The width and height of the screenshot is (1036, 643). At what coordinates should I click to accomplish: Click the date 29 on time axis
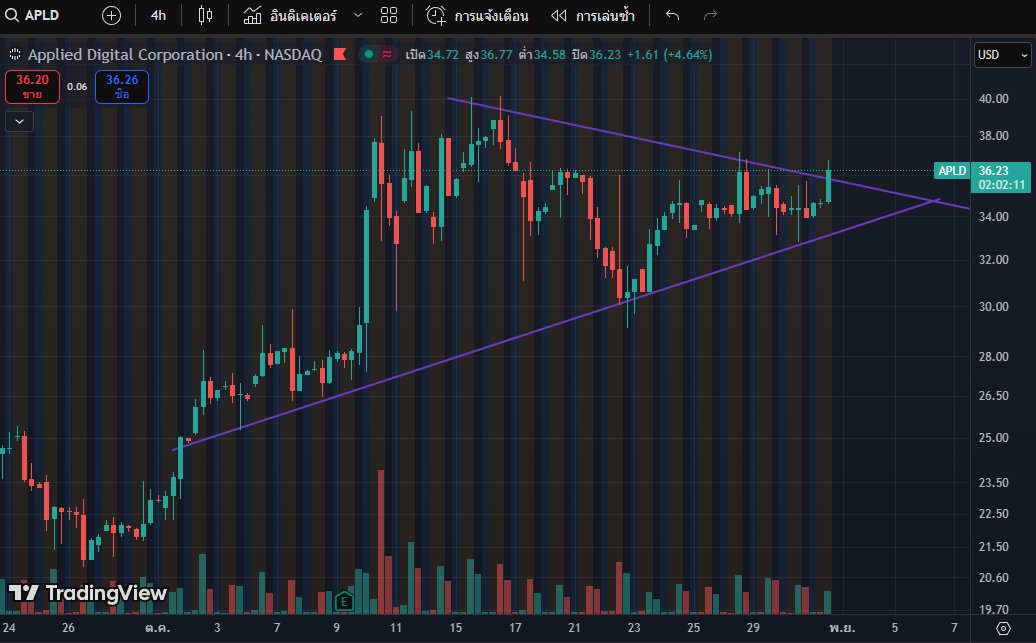[x=753, y=628]
